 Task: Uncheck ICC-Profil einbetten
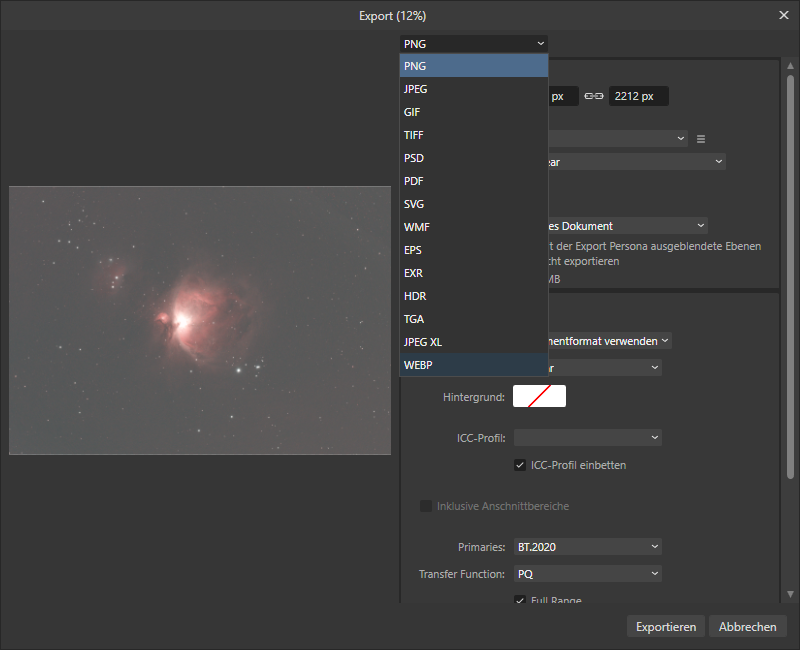click(520, 464)
